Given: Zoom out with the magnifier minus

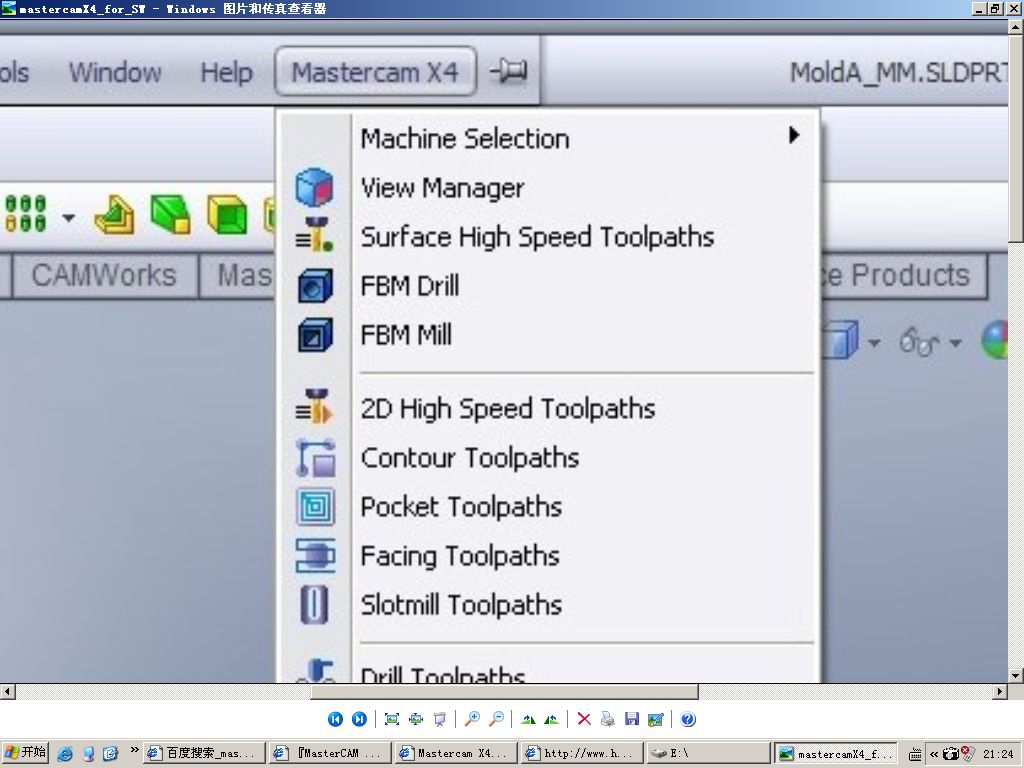Looking at the screenshot, I should pyautogui.click(x=496, y=719).
